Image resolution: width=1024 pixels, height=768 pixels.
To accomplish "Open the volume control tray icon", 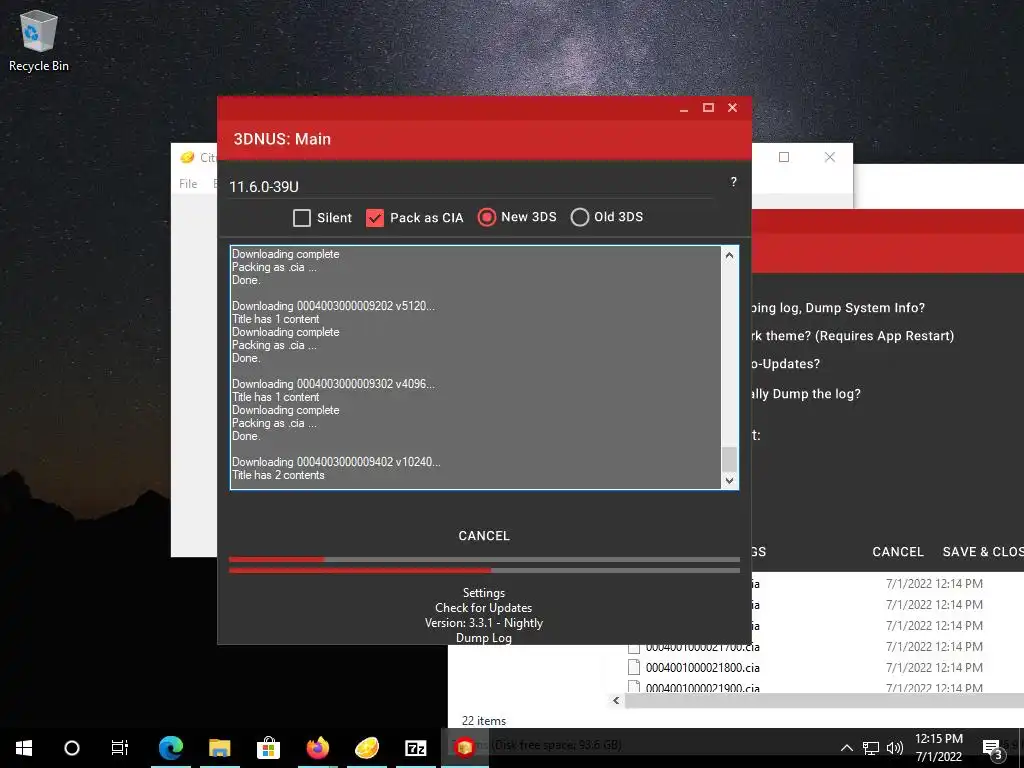I will click(x=895, y=748).
